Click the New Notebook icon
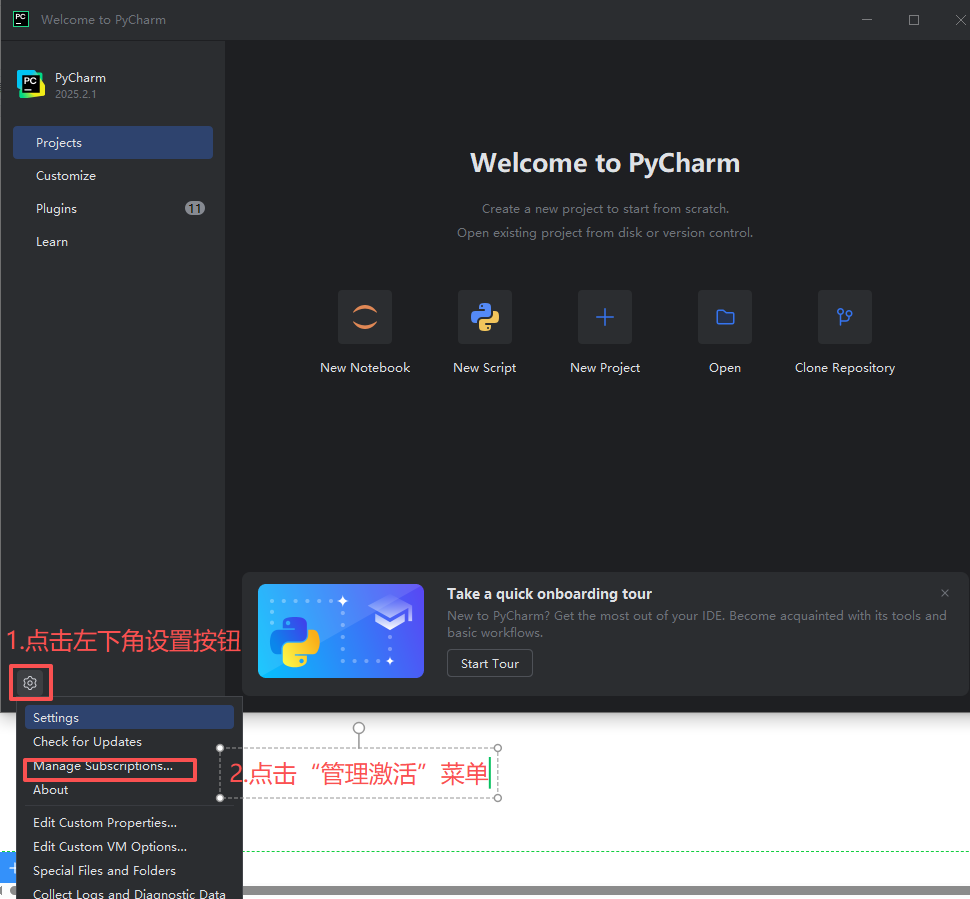970x899 pixels. coord(365,317)
